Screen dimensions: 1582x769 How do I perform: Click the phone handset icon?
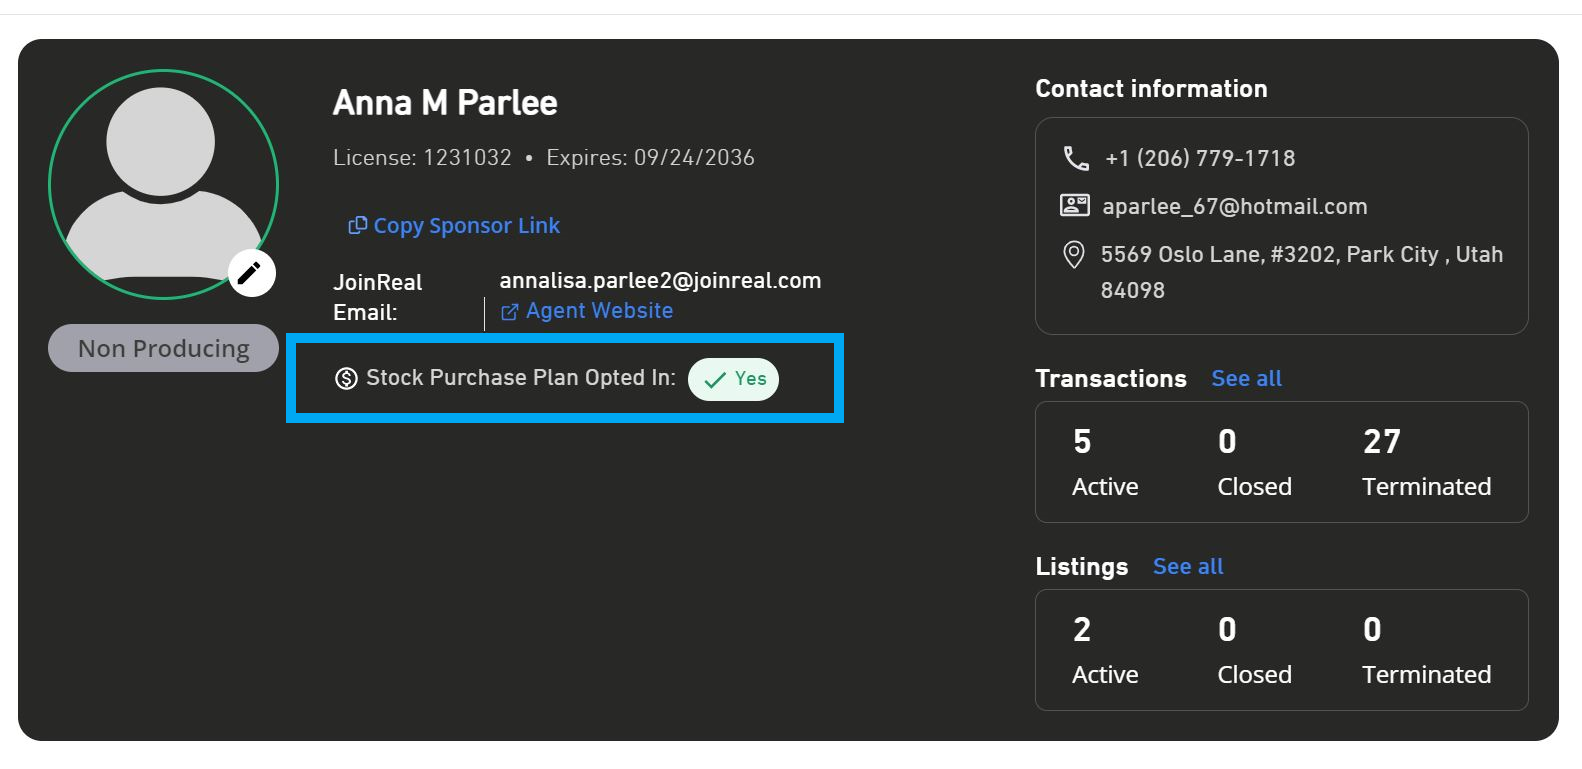tap(1076, 158)
